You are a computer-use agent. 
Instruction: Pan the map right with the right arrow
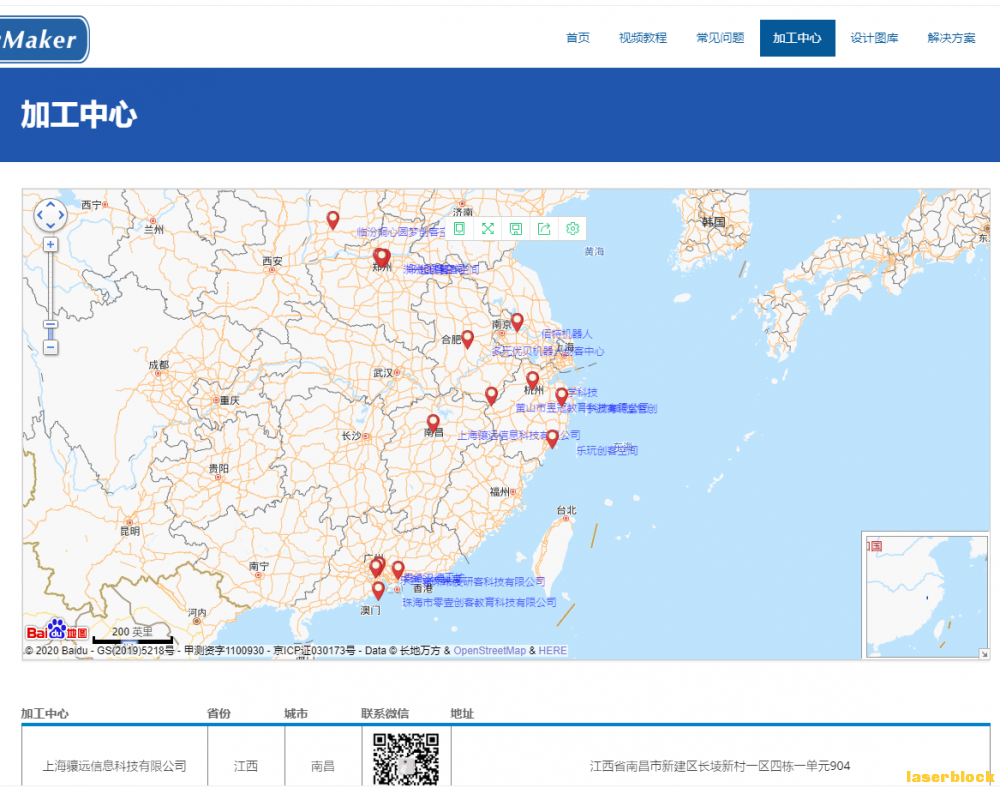click(61, 215)
